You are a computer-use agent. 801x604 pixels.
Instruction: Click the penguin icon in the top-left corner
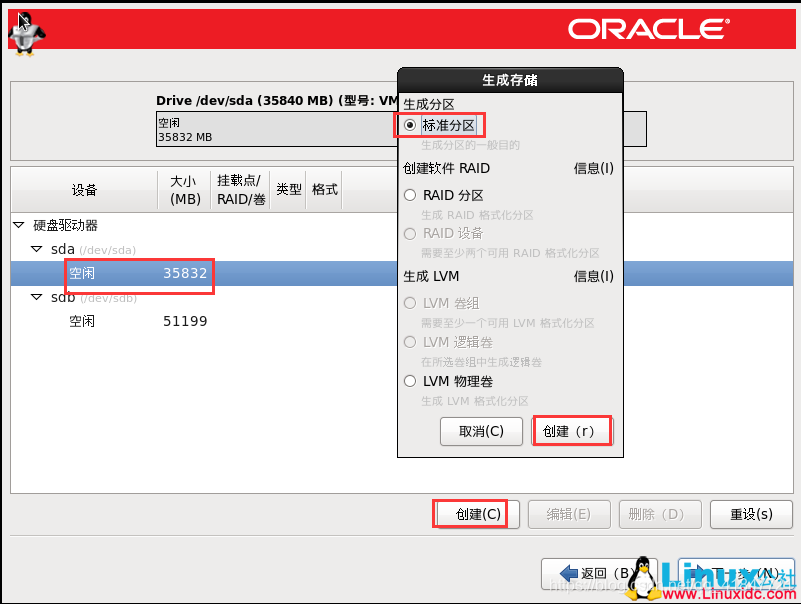pyautogui.click(x=26, y=32)
